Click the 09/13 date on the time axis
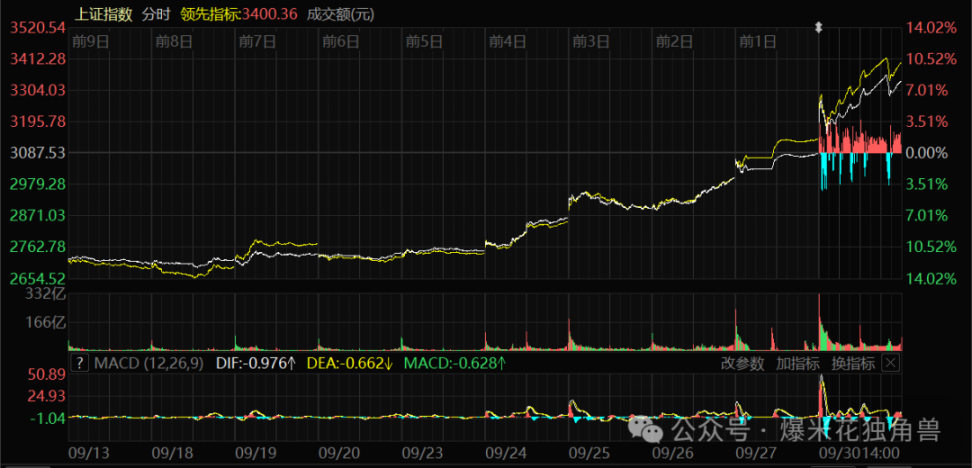This screenshot has width=972, height=468. (x=87, y=452)
